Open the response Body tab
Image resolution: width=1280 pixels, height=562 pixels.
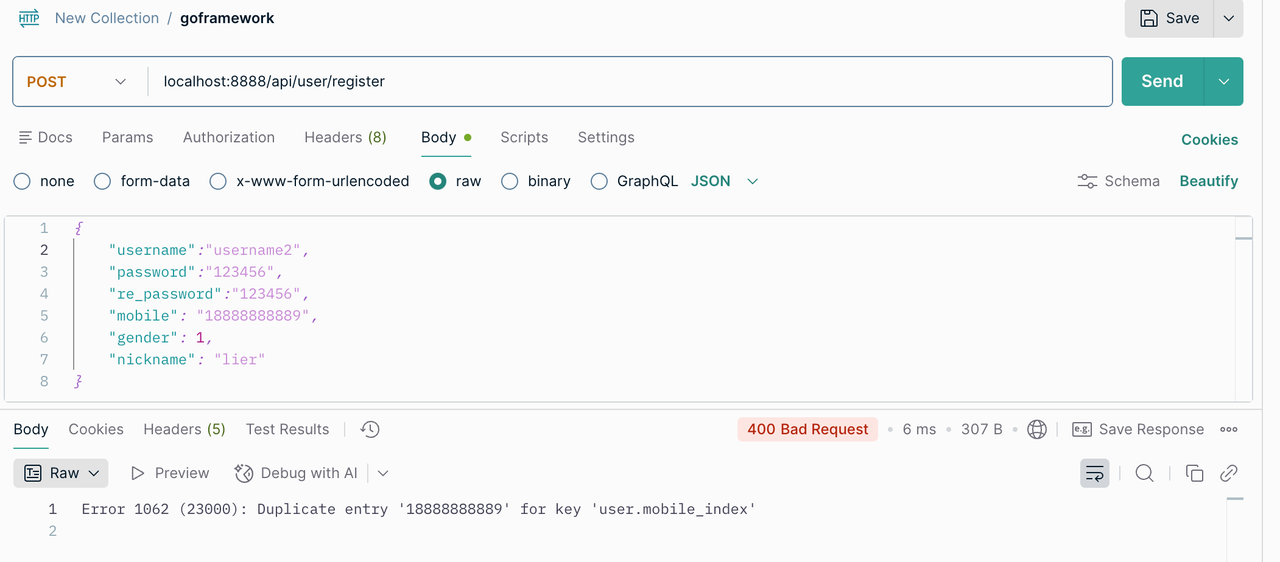pyautogui.click(x=31, y=429)
